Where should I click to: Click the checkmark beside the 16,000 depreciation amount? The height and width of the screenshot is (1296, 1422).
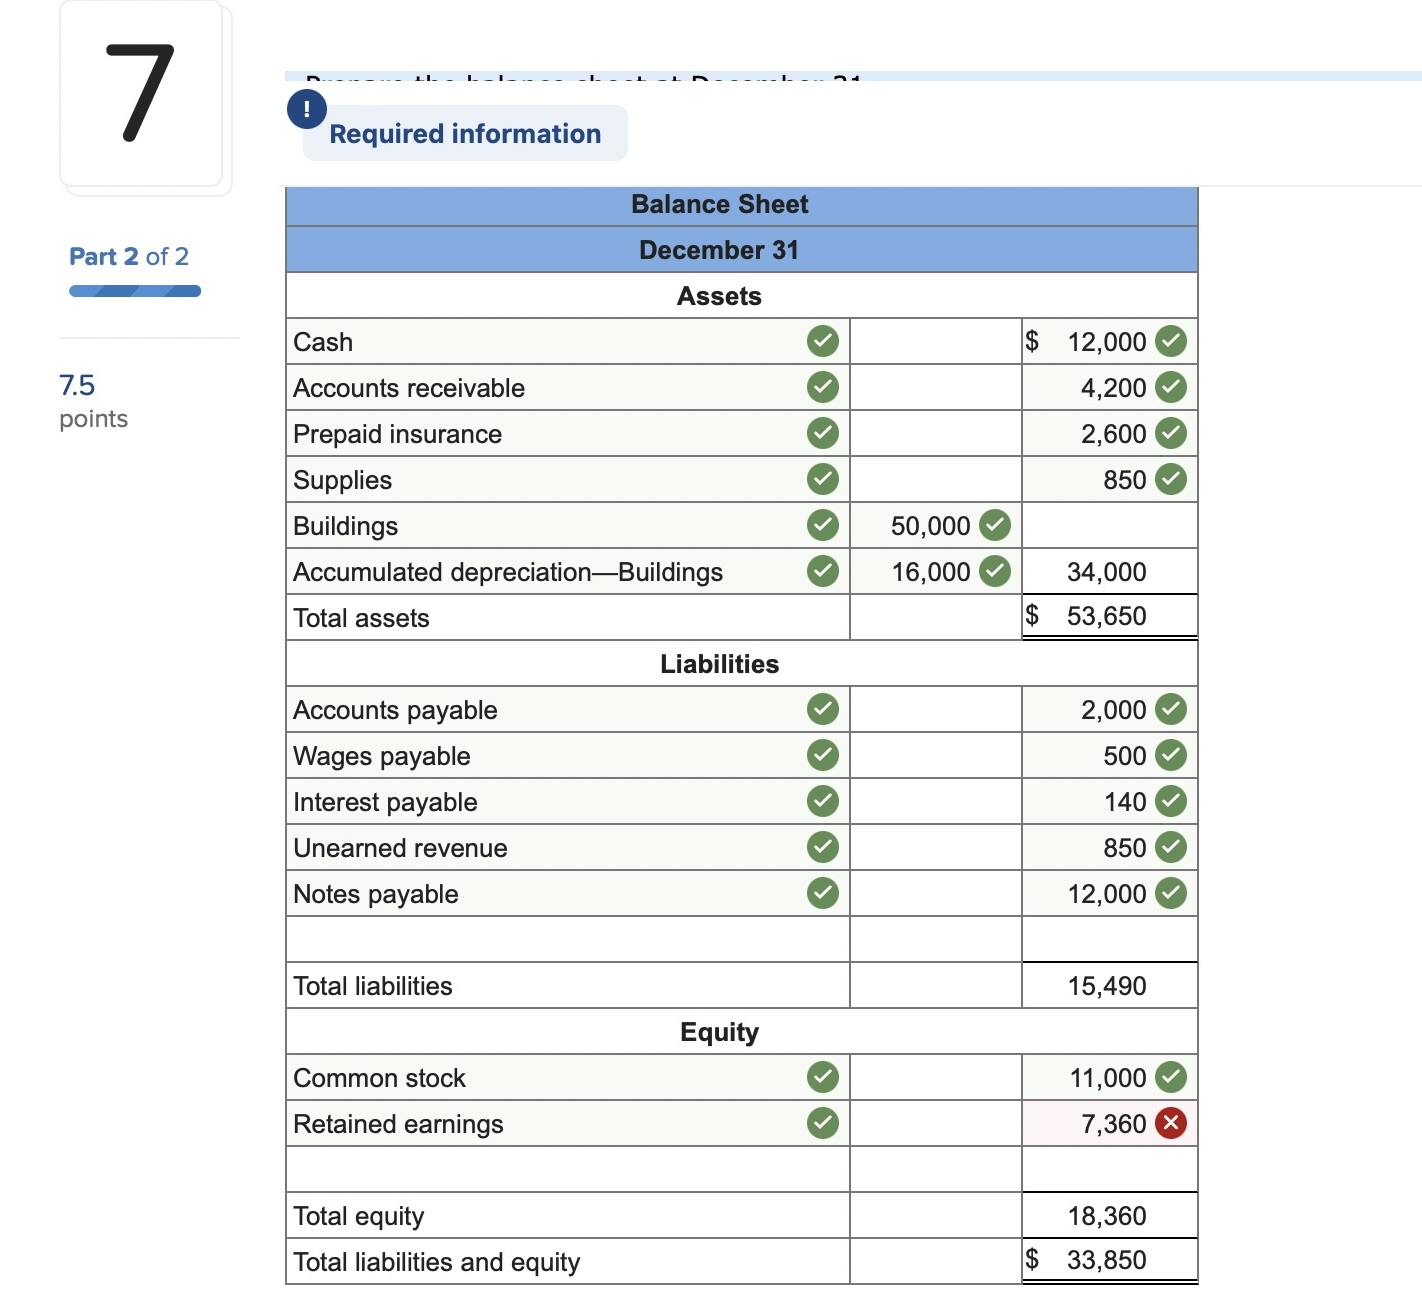tap(993, 571)
